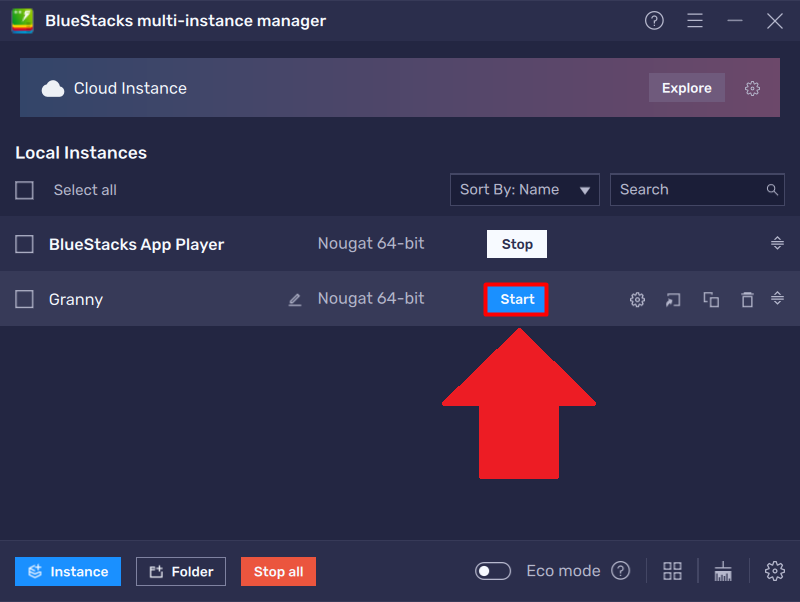
Task: Open Cloud Instance settings gear
Action: point(752,88)
